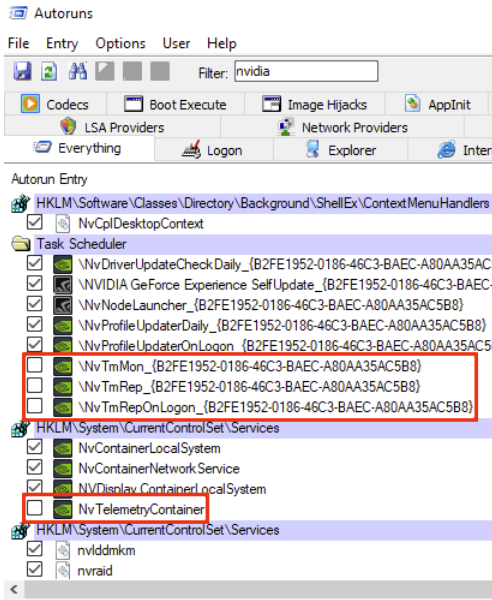Select the Task Scheduler group row

[262, 244]
